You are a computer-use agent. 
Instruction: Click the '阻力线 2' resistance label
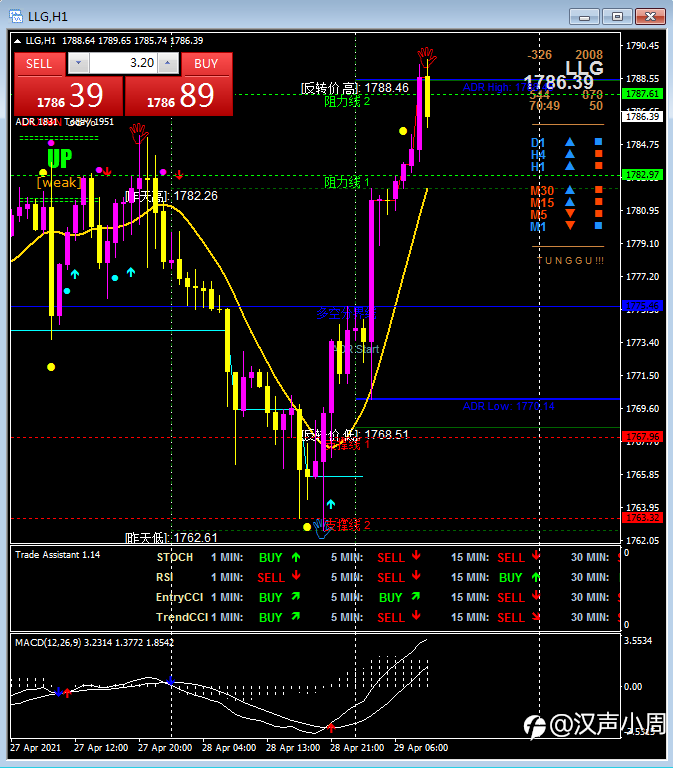coord(347,101)
